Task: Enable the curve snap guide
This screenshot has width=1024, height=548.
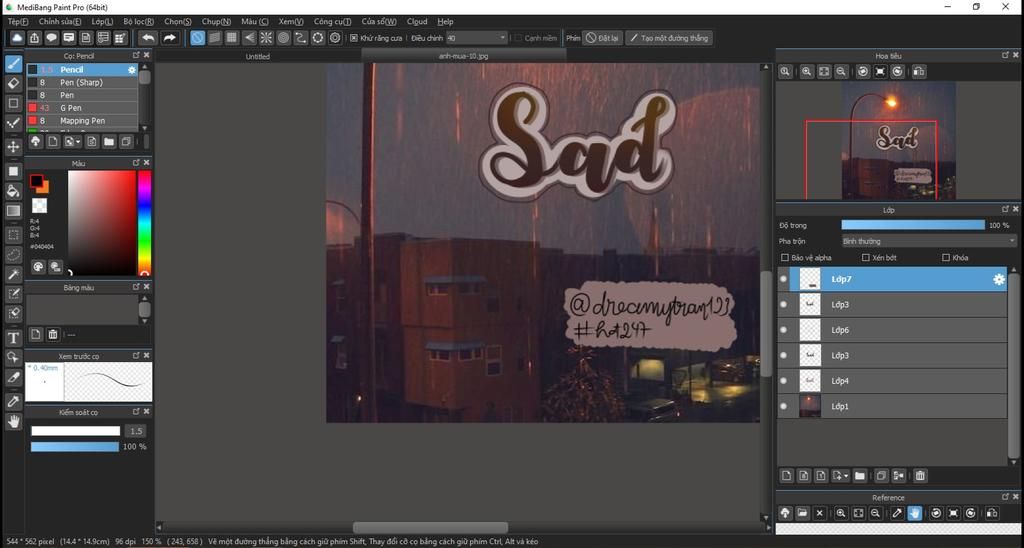Action: pyautogui.click(x=300, y=38)
